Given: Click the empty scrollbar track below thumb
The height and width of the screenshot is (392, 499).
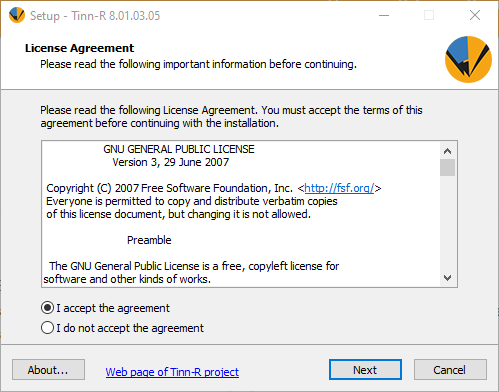Looking at the screenshot, I should pyautogui.click(x=447, y=223).
